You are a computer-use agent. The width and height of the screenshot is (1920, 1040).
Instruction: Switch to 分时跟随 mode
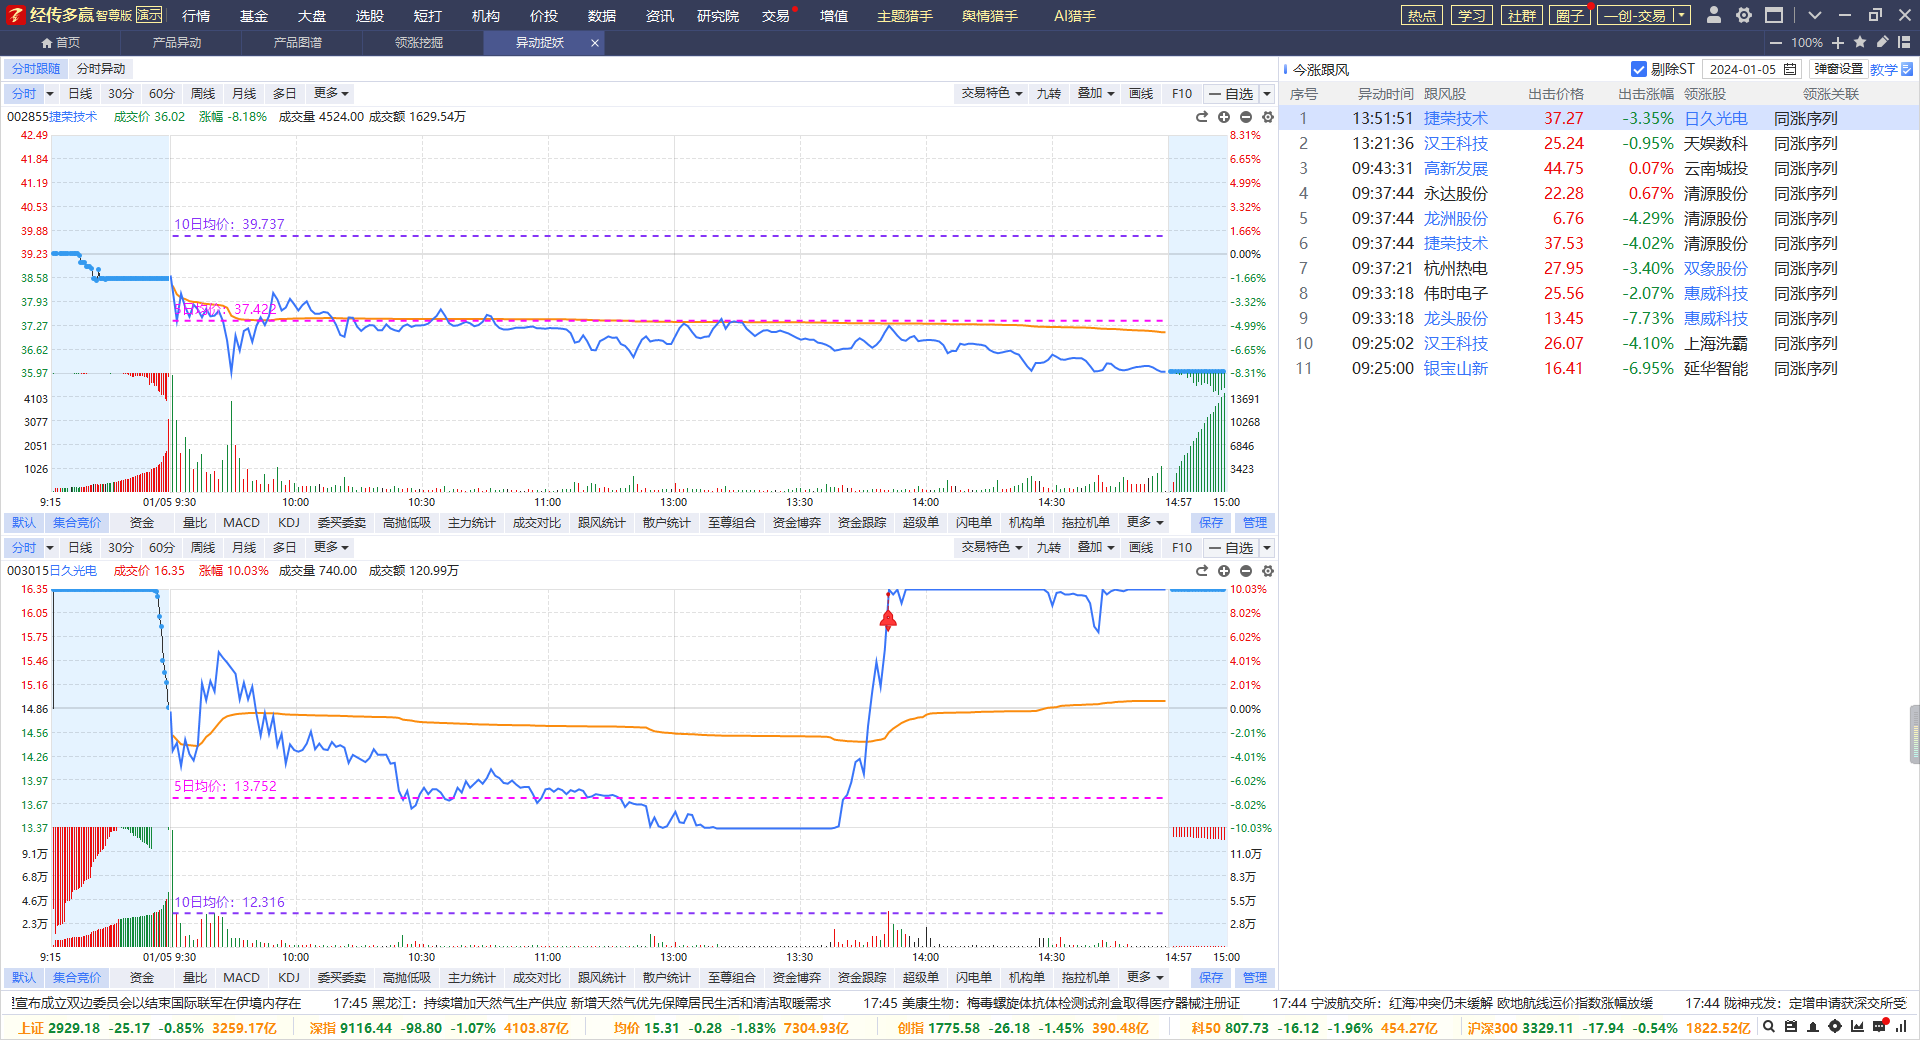pyautogui.click(x=36, y=69)
